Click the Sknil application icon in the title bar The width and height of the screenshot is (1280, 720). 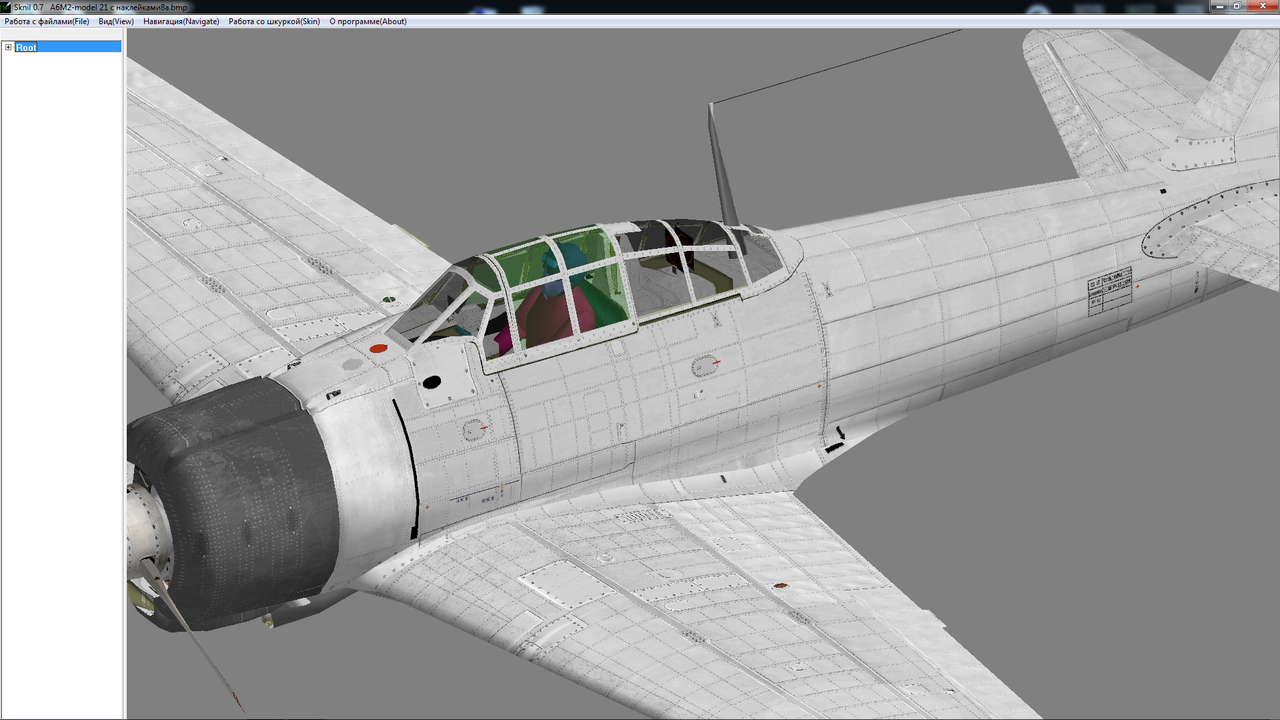click(x=7, y=6)
